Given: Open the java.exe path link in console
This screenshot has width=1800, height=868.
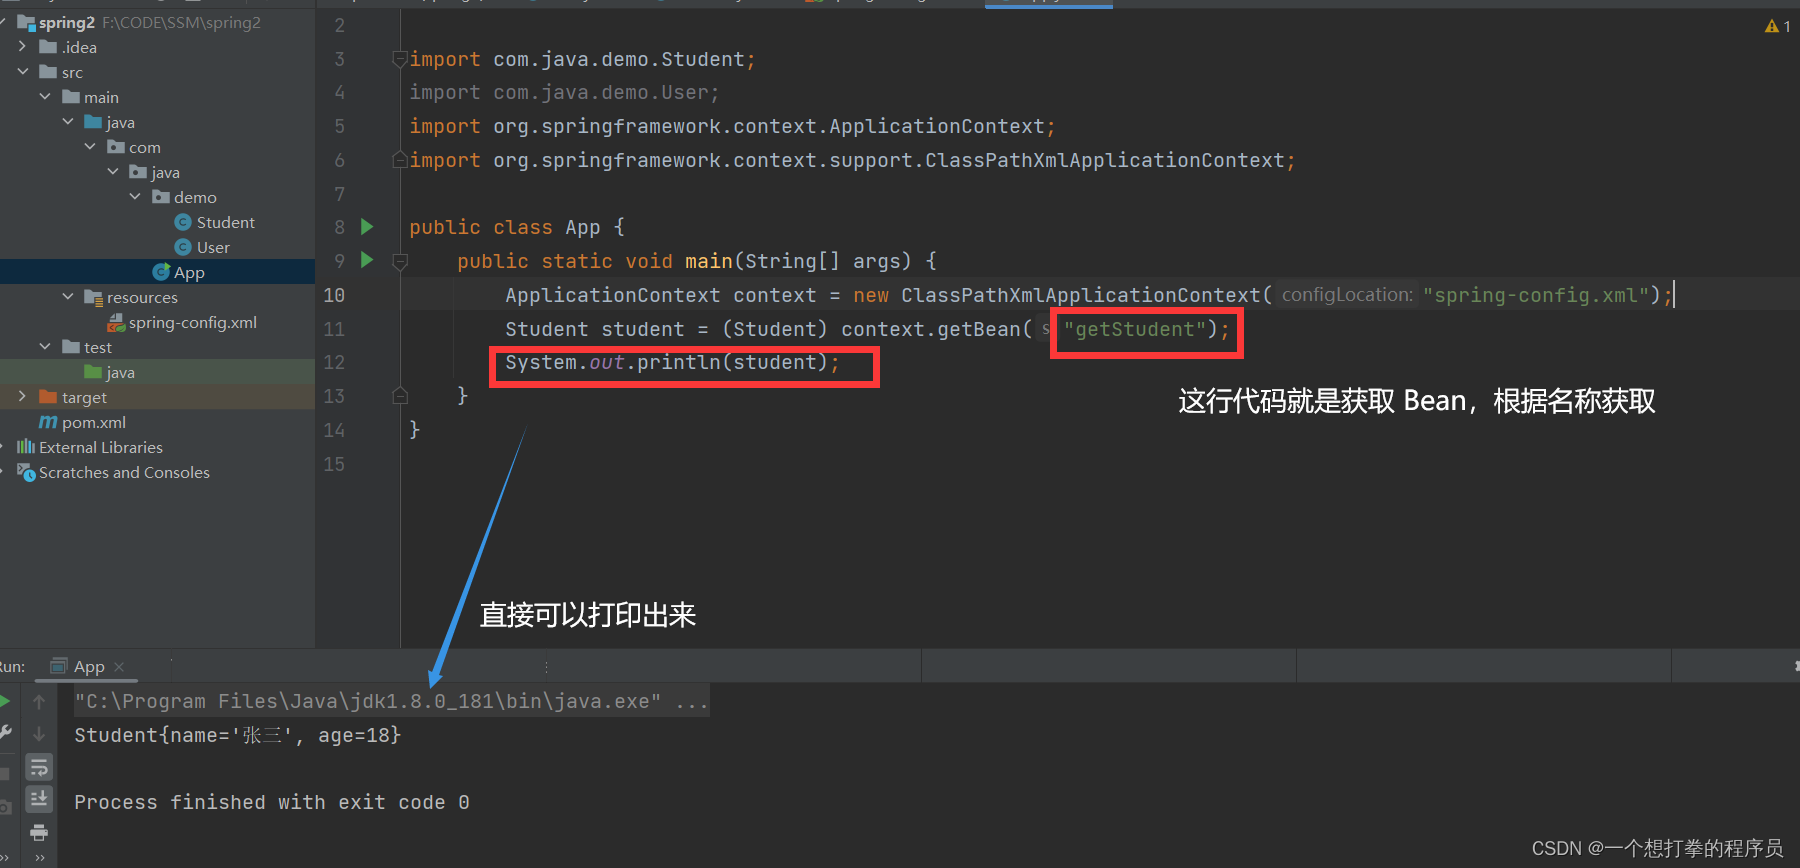Looking at the screenshot, I should point(368,702).
